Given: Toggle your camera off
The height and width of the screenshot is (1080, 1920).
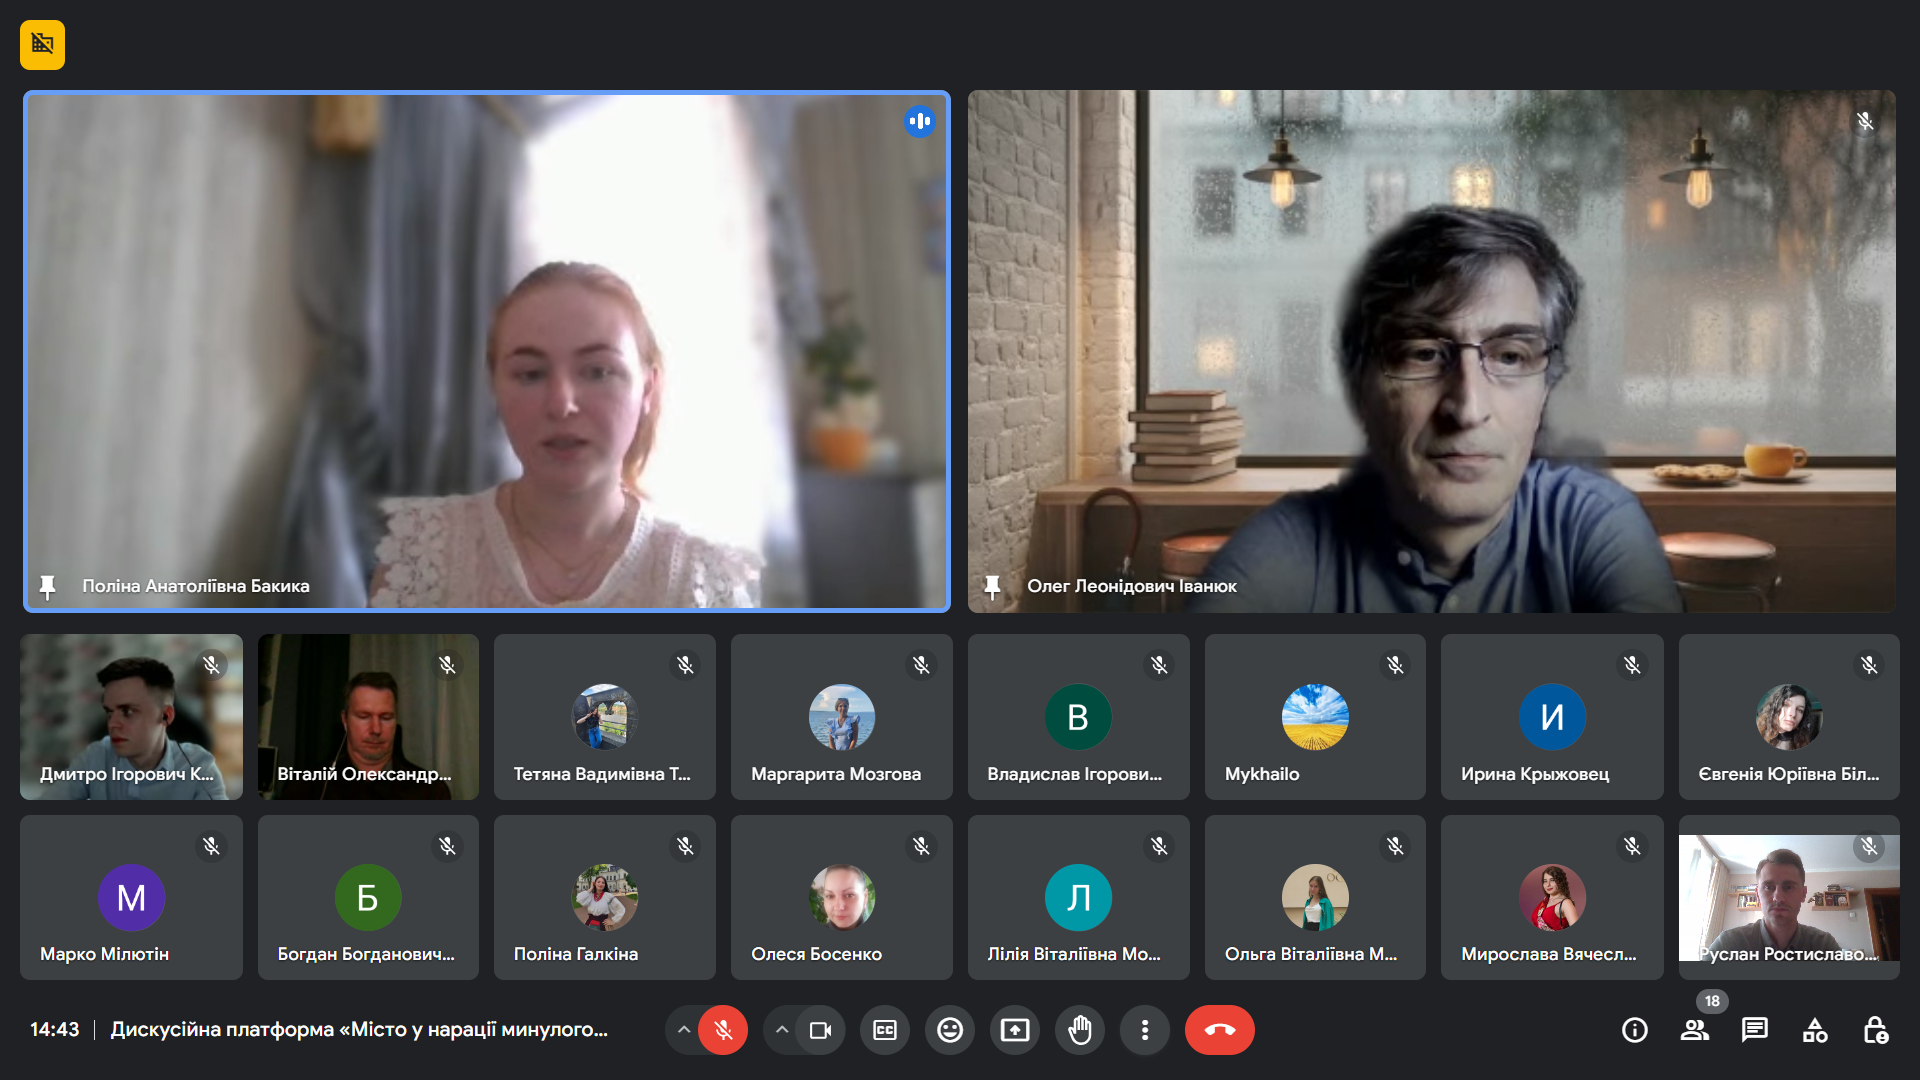Looking at the screenshot, I should point(820,1030).
